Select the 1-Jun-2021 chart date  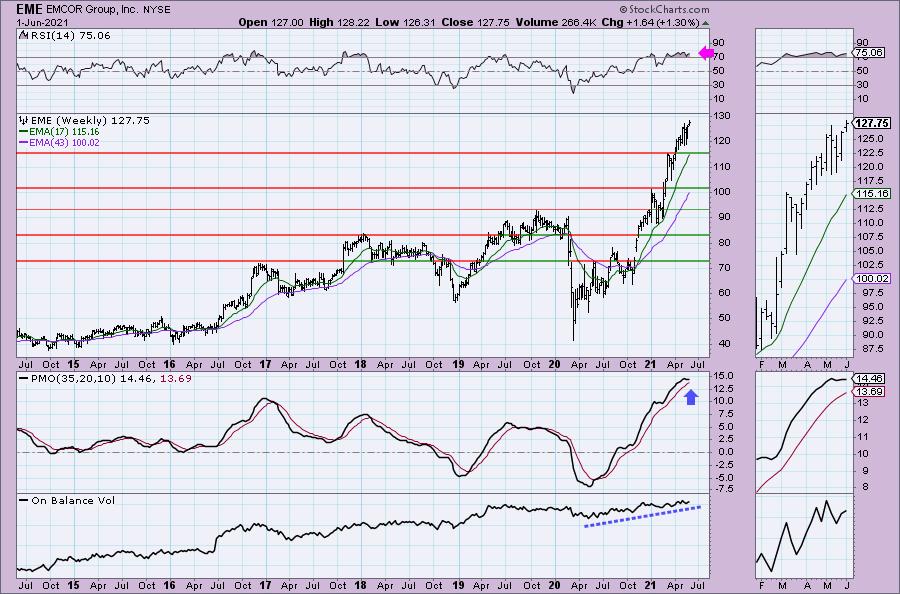click(x=42, y=23)
